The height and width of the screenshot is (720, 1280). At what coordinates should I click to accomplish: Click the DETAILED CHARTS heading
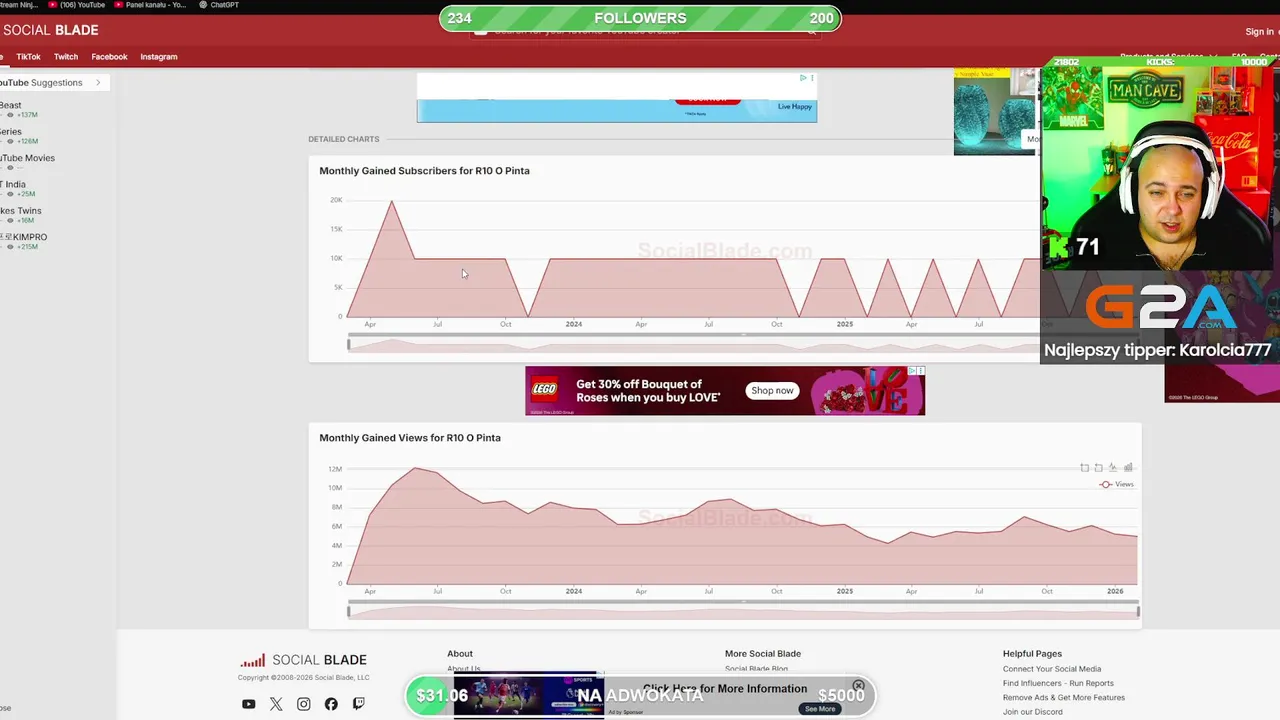(x=343, y=139)
